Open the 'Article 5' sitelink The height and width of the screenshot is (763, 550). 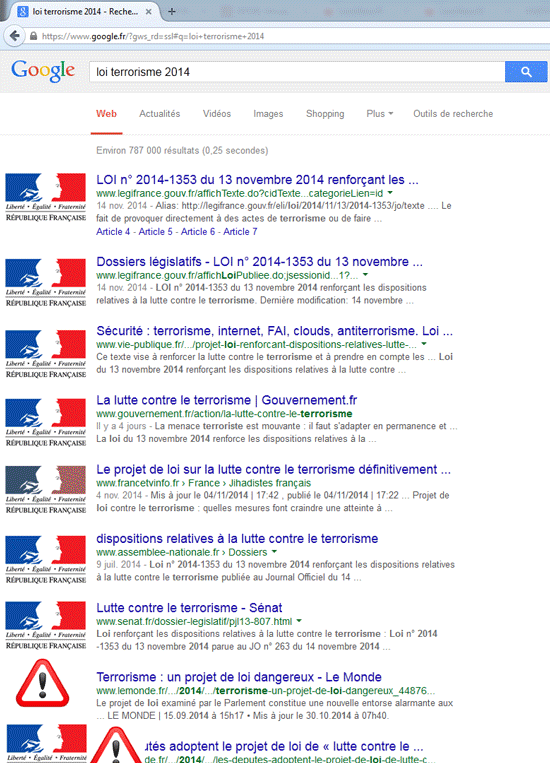click(x=155, y=232)
